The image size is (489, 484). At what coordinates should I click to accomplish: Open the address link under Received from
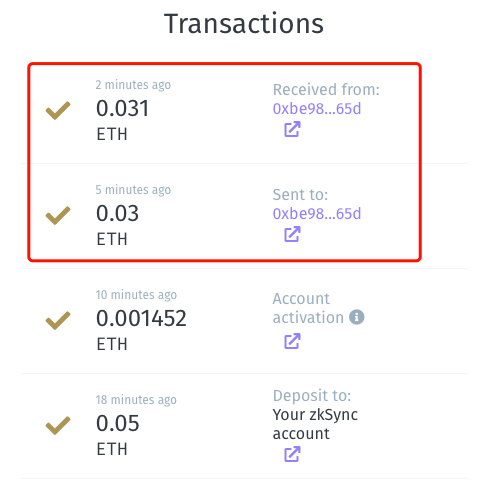coord(317,109)
